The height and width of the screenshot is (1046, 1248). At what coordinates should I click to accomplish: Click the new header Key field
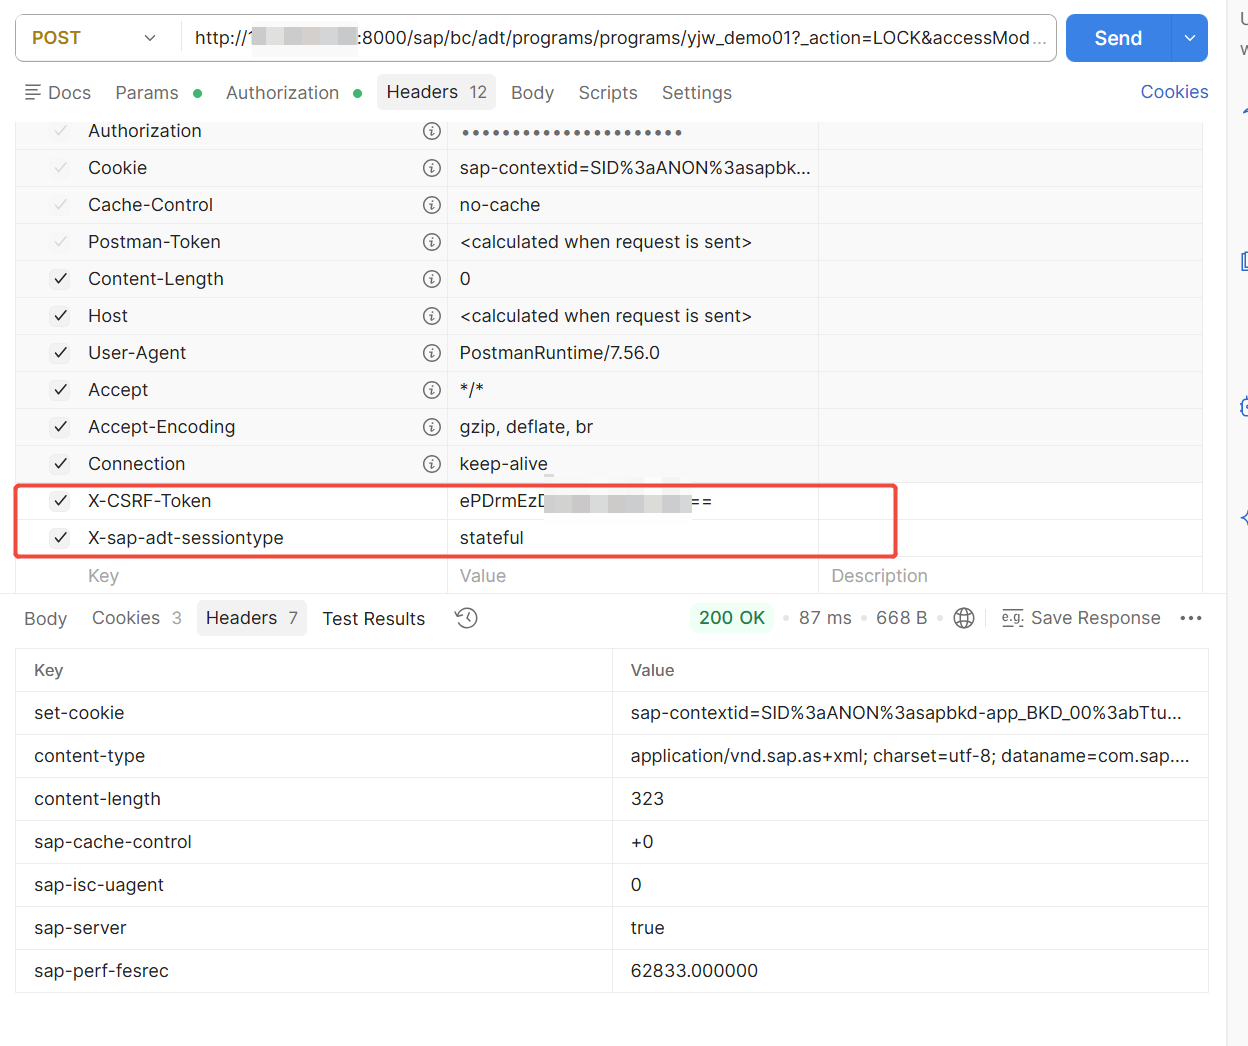coord(264,576)
